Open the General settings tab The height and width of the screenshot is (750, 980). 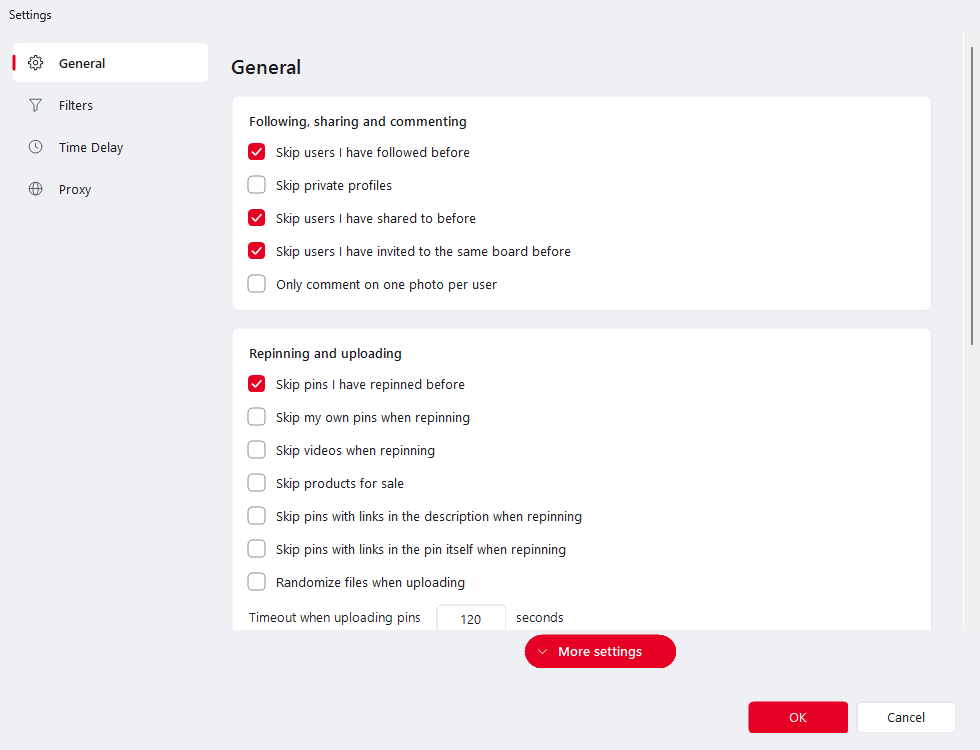111,62
